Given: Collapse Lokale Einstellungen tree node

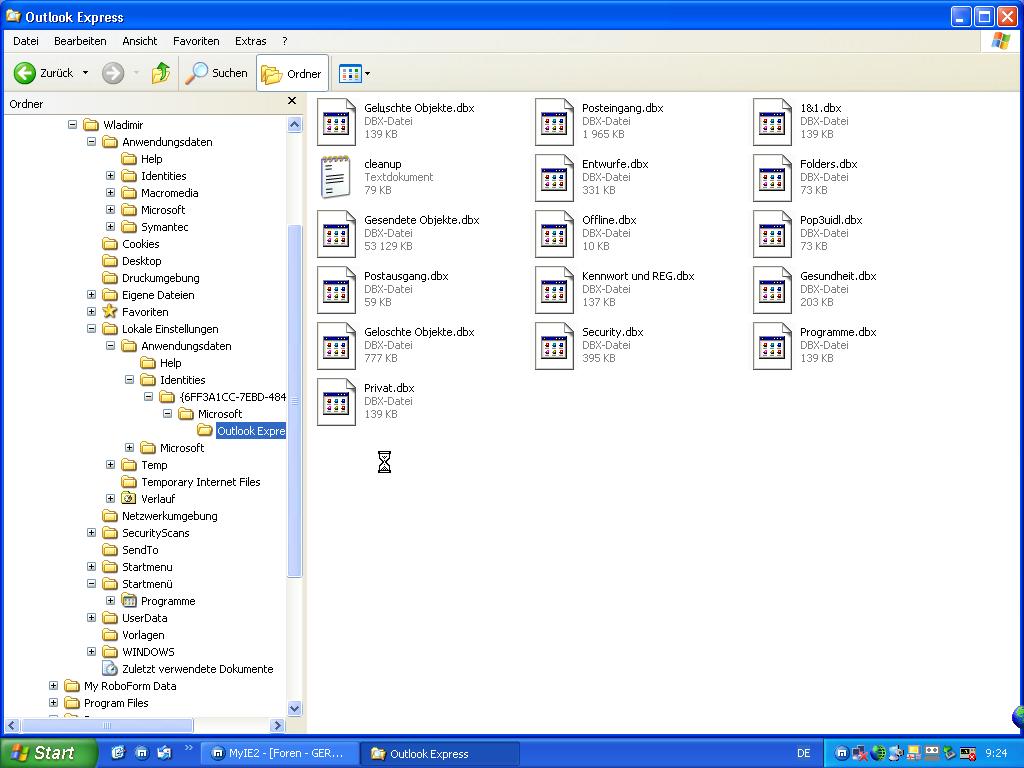Looking at the screenshot, I should pos(91,328).
